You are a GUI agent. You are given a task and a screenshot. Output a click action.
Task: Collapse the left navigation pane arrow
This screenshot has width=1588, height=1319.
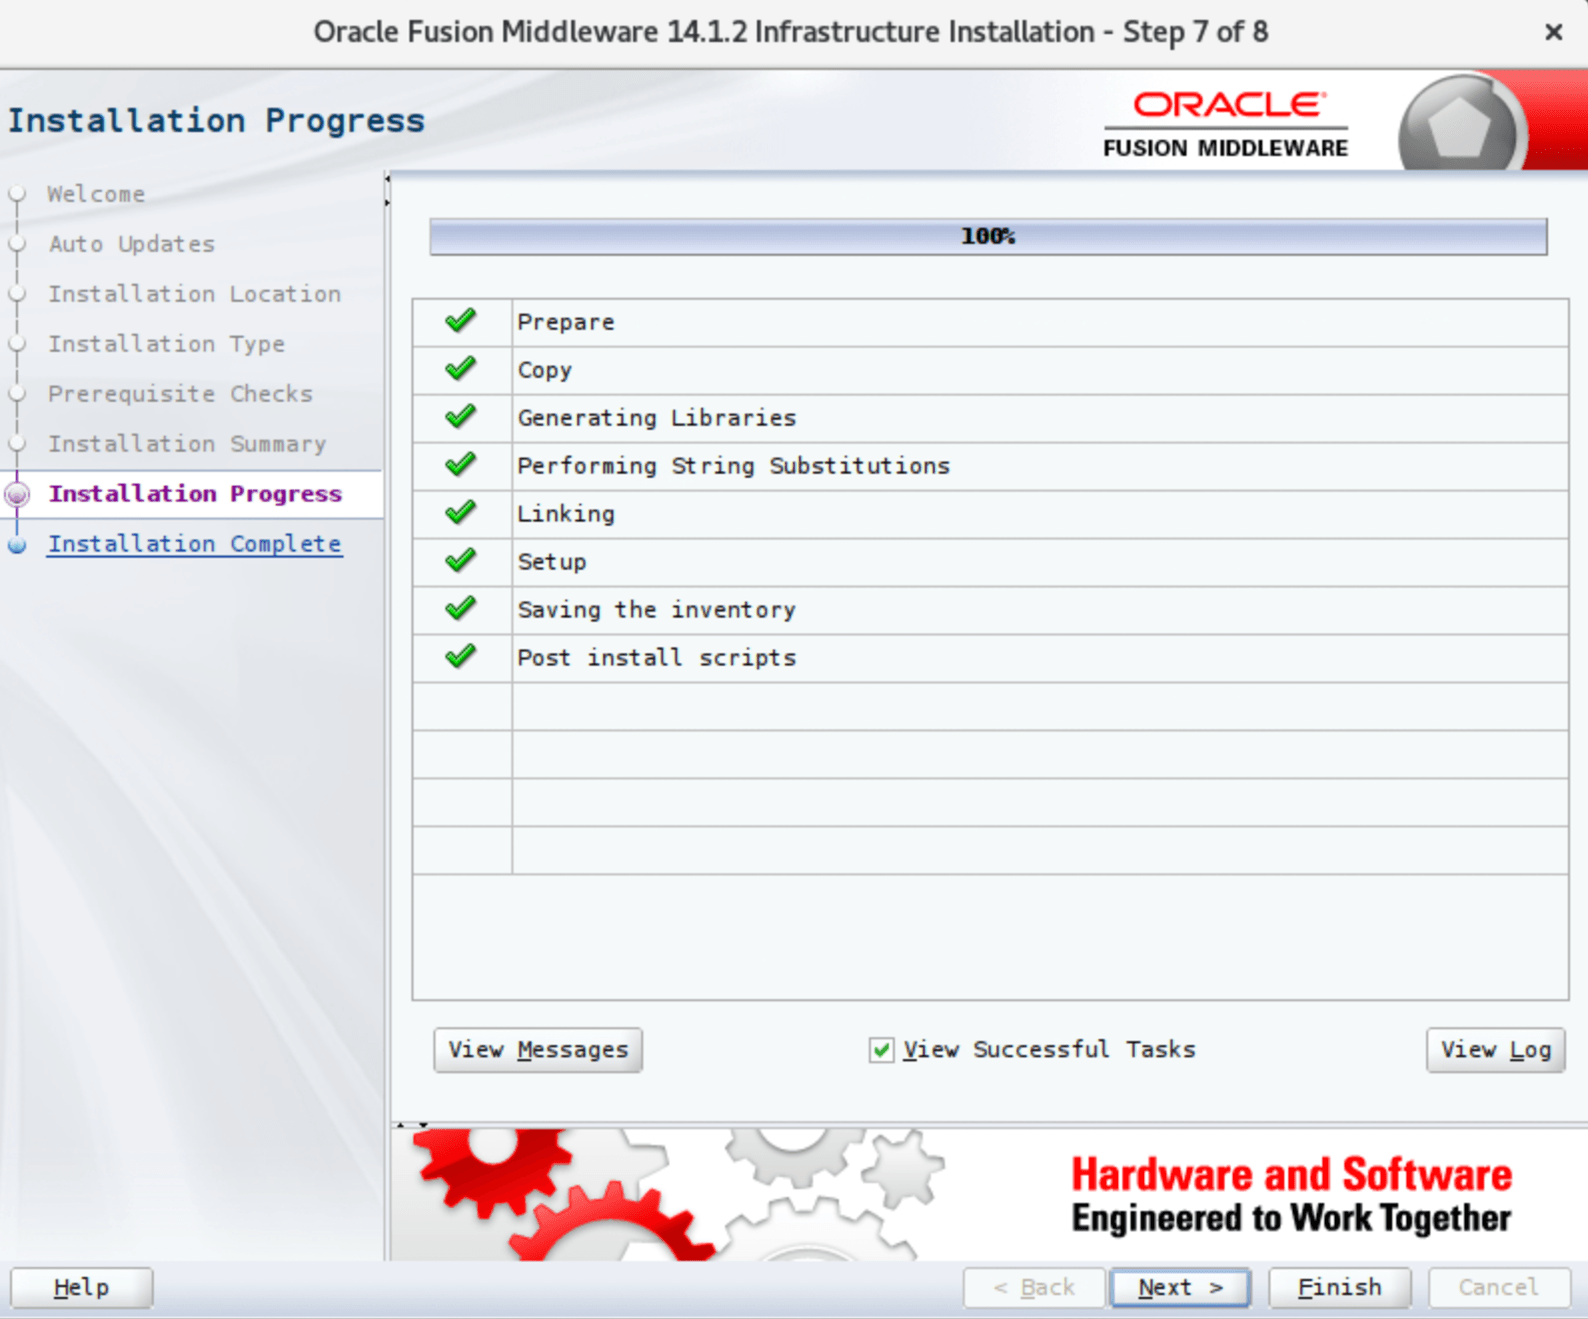click(387, 179)
